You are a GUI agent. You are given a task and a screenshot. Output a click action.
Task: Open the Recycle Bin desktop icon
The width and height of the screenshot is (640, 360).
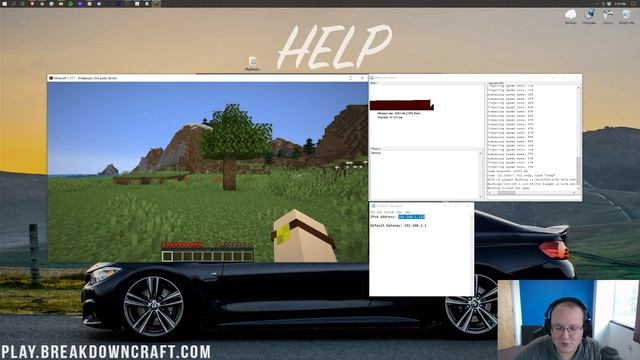(x=627, y=16)
